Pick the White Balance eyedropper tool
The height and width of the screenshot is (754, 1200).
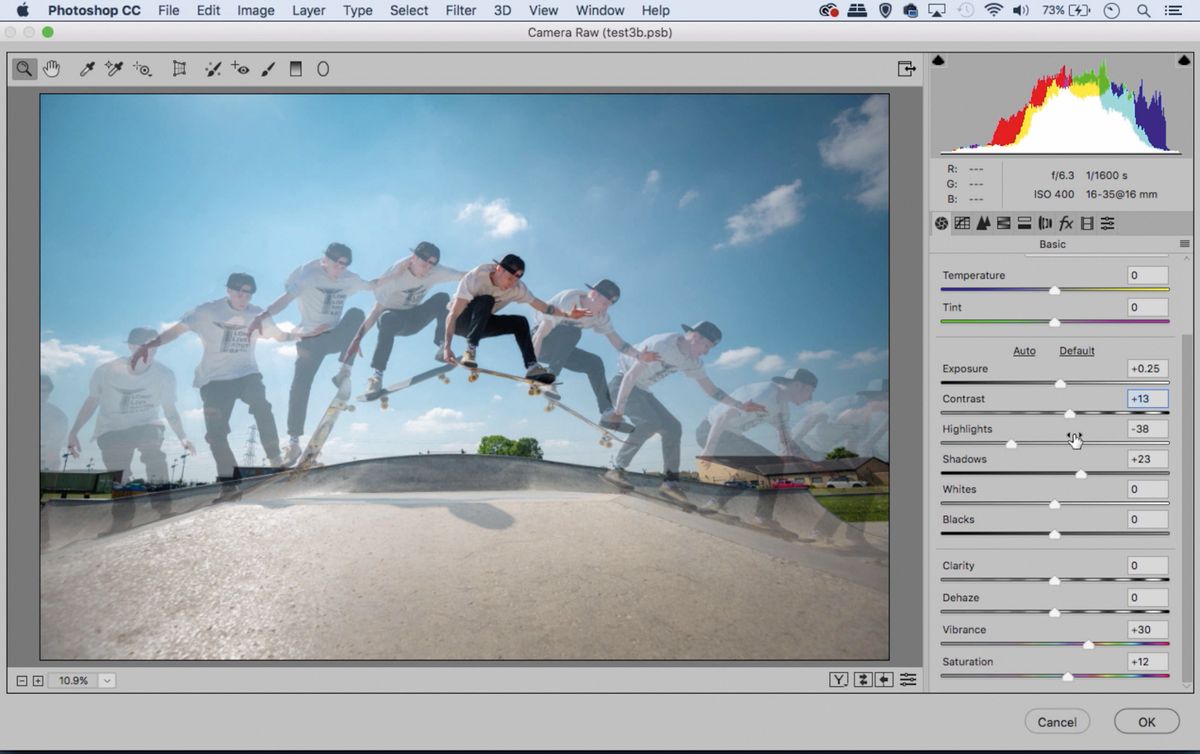click(87, 68)
